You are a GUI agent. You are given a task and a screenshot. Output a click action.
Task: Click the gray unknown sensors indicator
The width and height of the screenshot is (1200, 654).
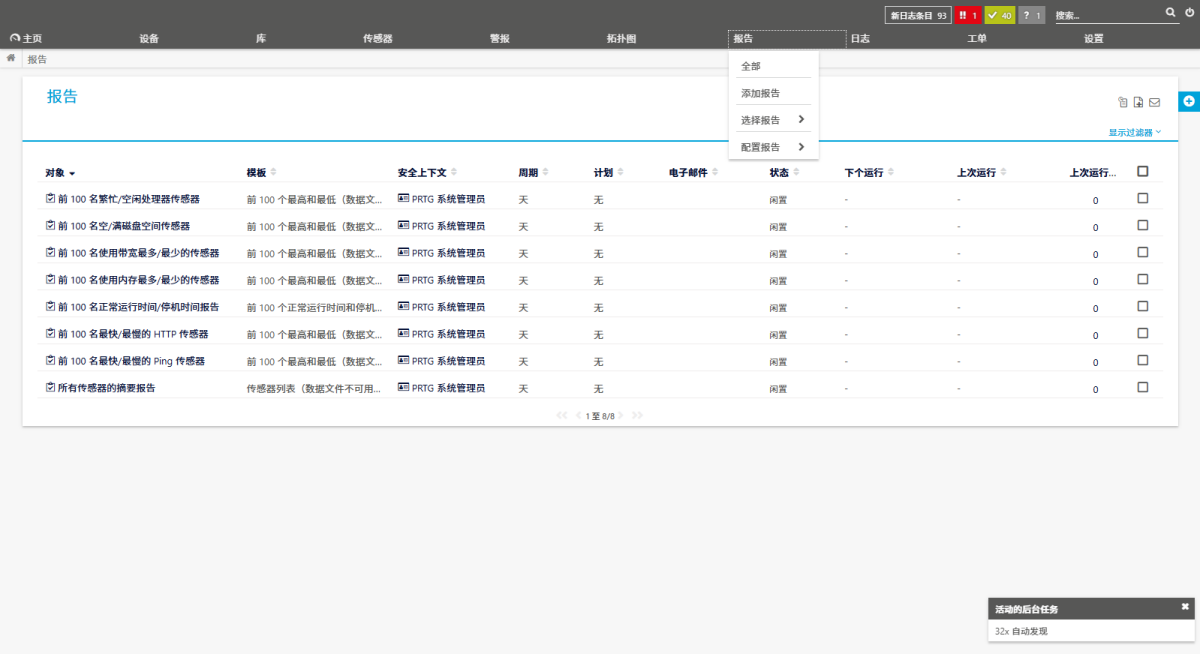tap(1031, 15)
